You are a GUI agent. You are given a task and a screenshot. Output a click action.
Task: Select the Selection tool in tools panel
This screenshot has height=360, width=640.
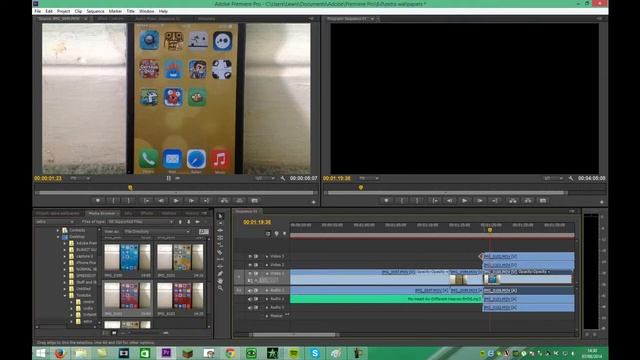point(220,216)
